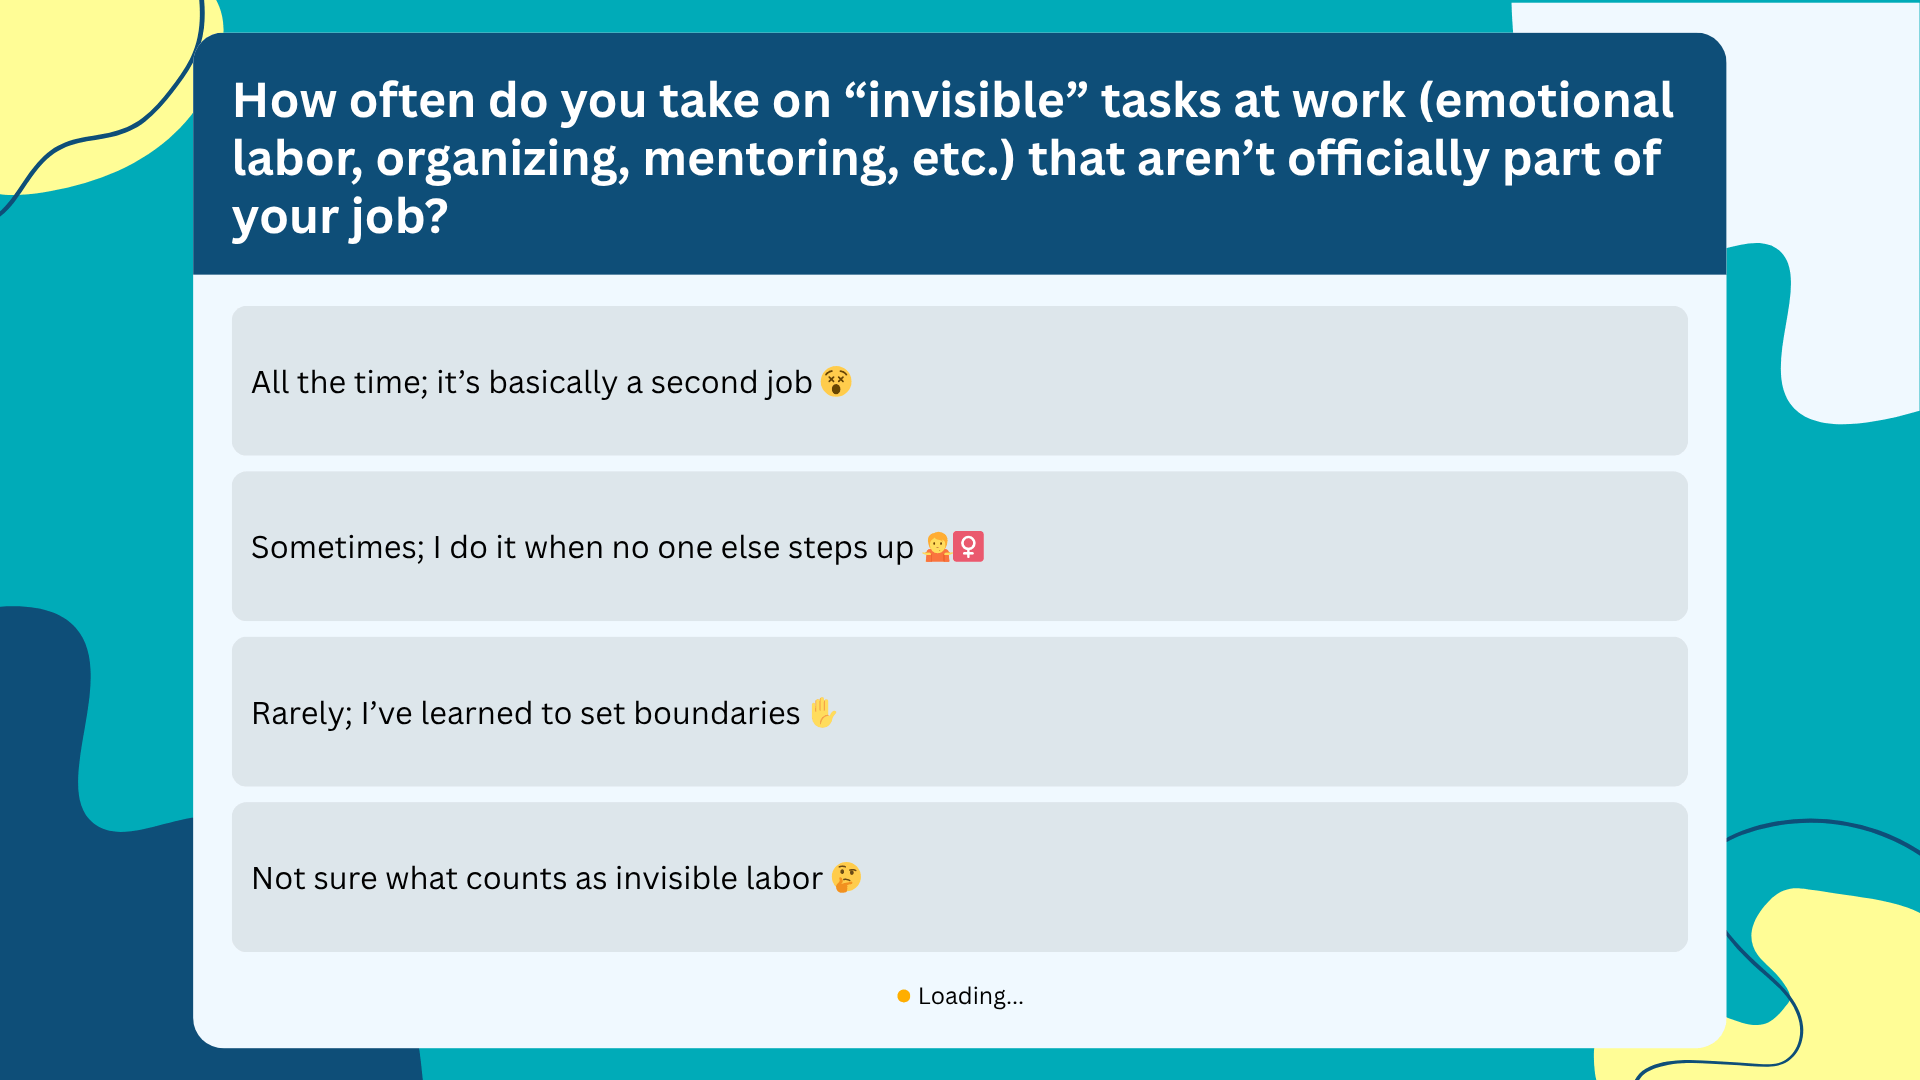
Task: Click the 'Loading...' status text
Action: coord(971,996)
